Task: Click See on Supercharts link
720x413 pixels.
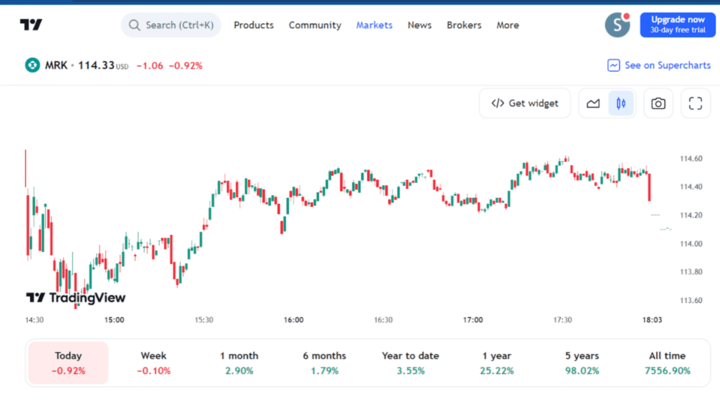Action: pos(659,65)
